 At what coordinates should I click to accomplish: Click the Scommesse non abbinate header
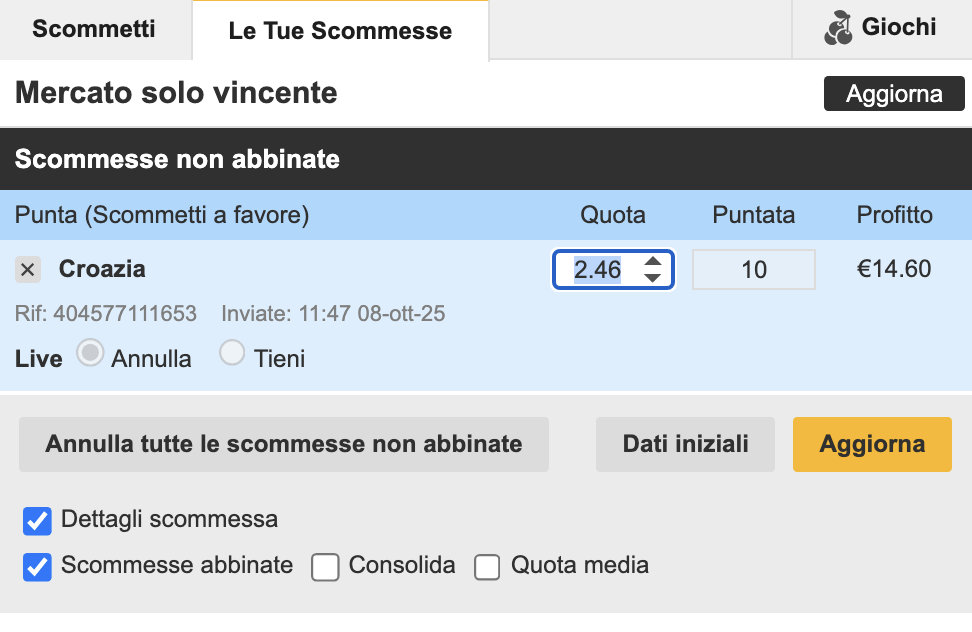tap(177, 159)
